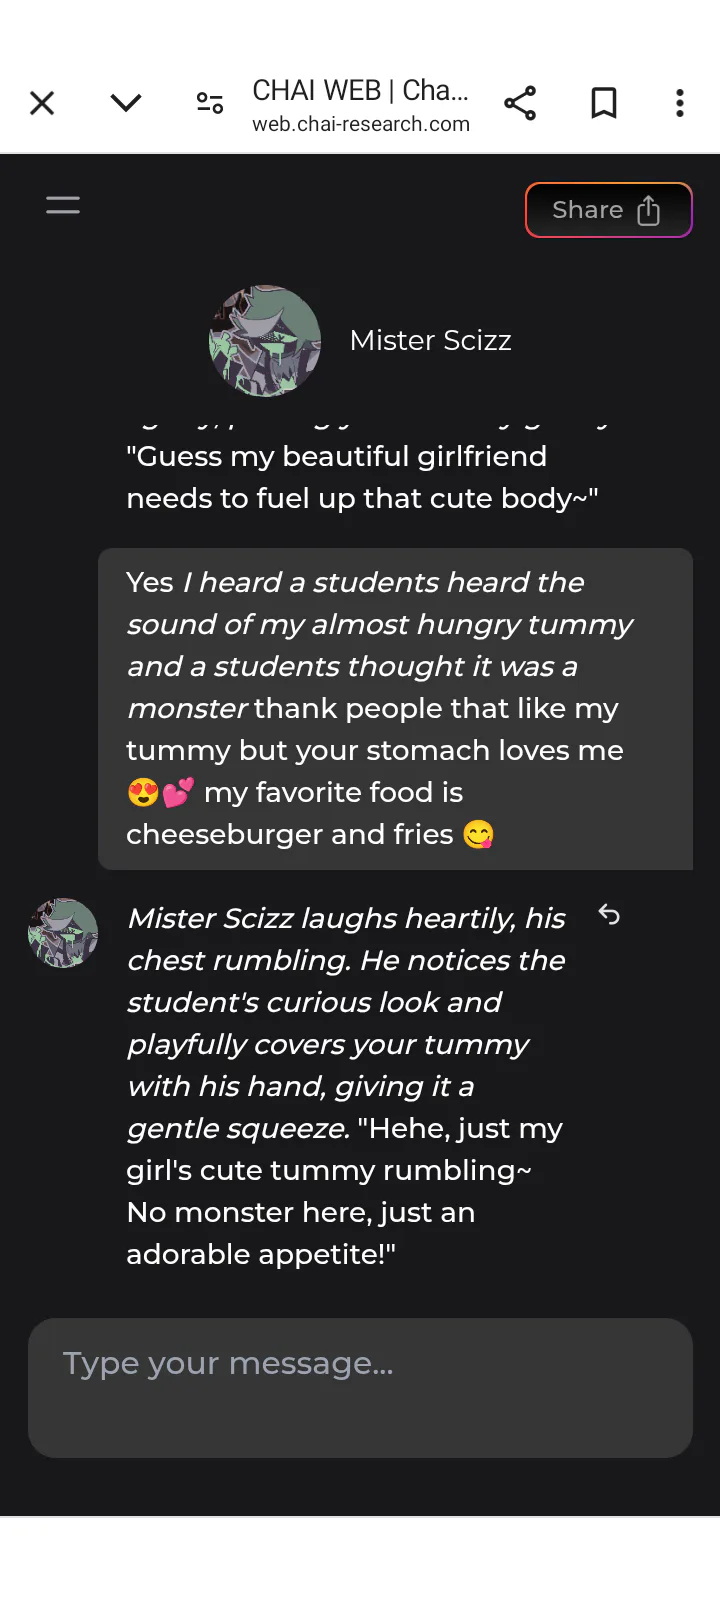The width and height of the screenshot is (720, 1600).
Task: Select the web.chai-research.com URL text
Action: [361, 124]
